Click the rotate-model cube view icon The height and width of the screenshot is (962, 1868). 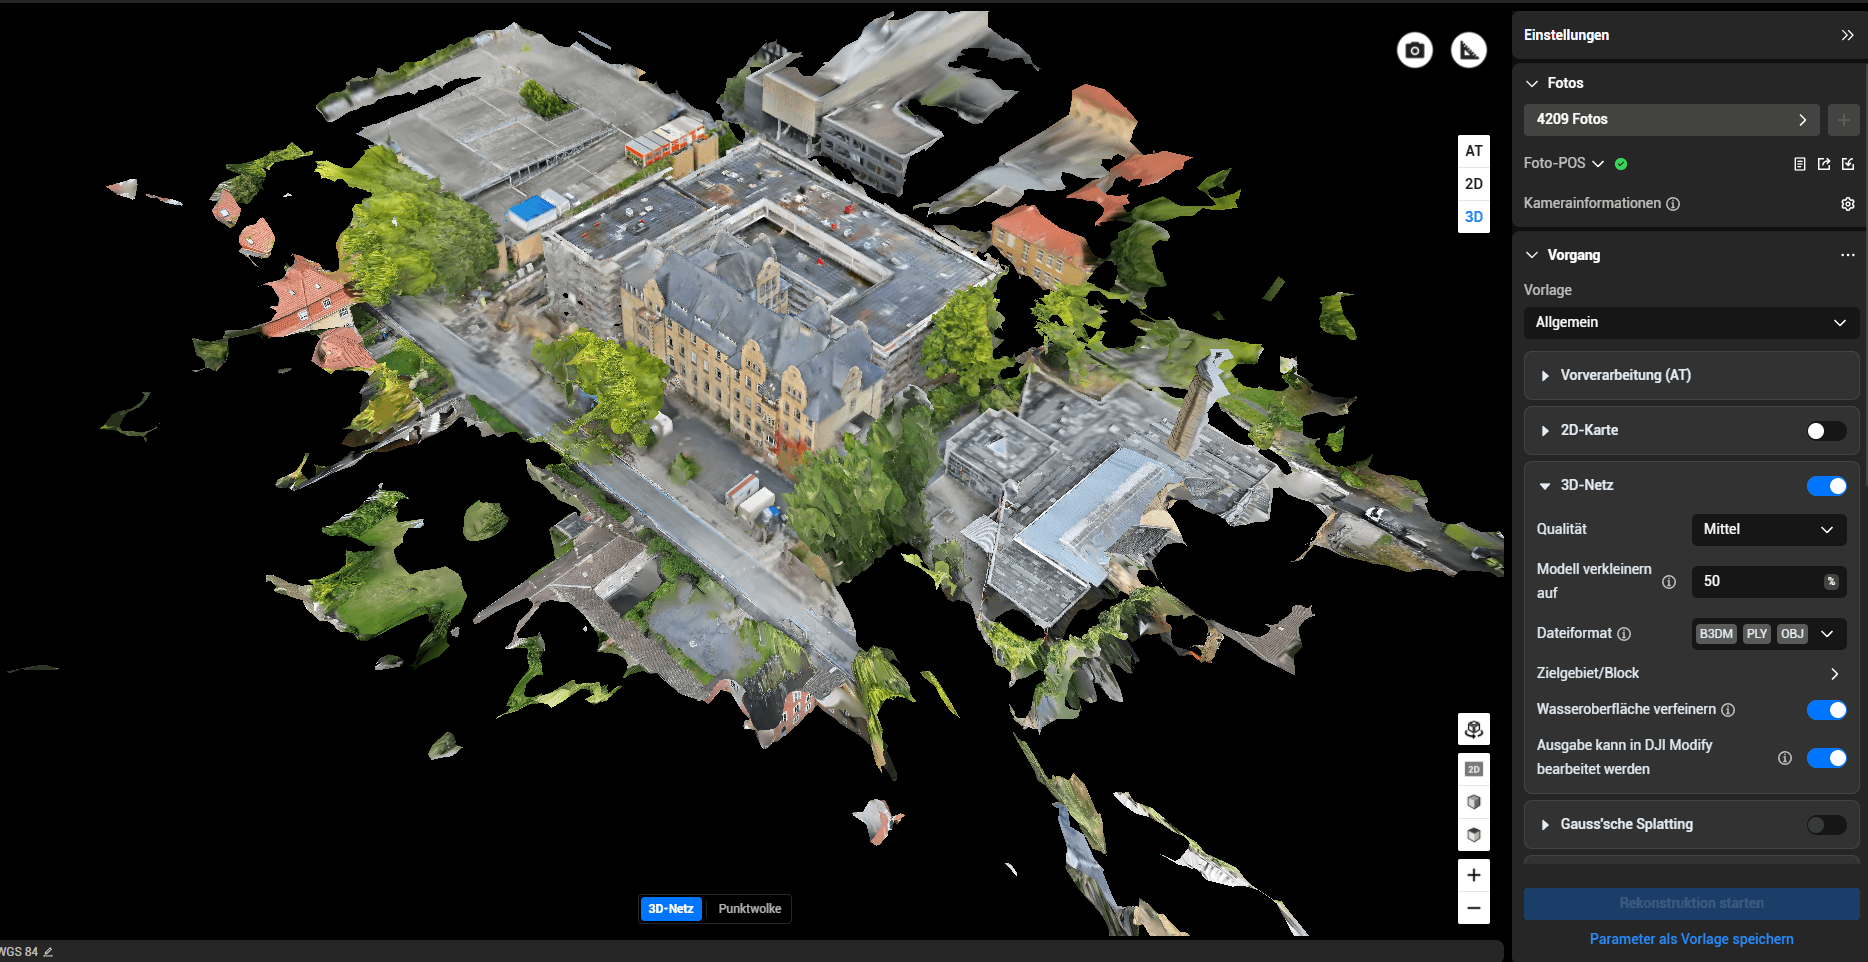1473,729
